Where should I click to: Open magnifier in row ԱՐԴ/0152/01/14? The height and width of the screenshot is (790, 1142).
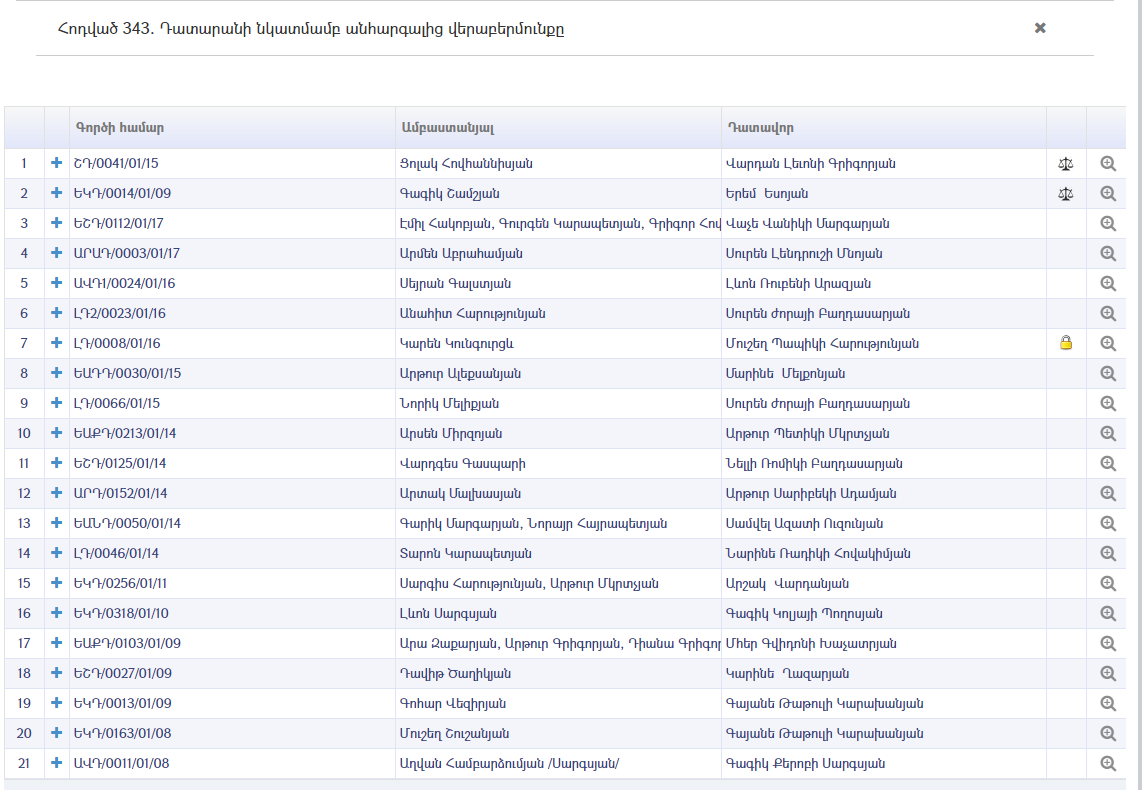click(1108, 493)
